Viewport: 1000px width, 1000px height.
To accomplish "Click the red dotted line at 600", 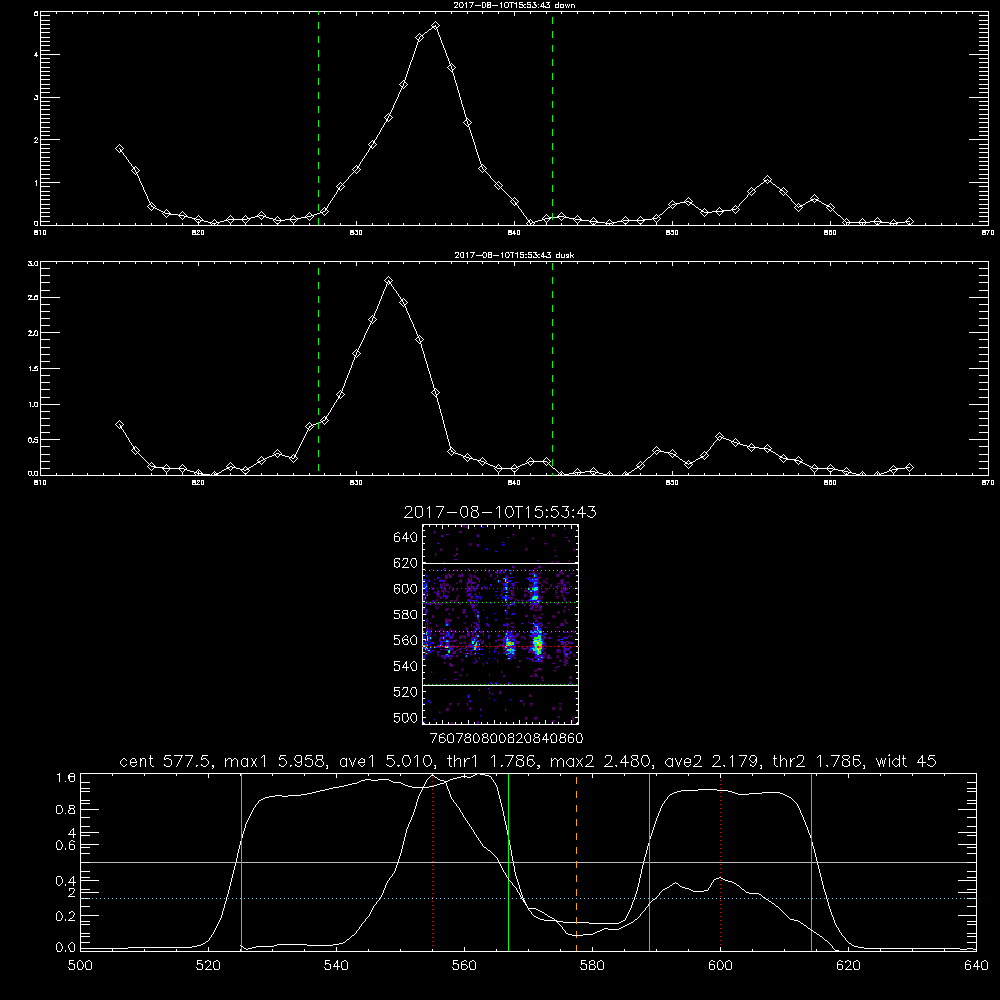I will (720, 861).
